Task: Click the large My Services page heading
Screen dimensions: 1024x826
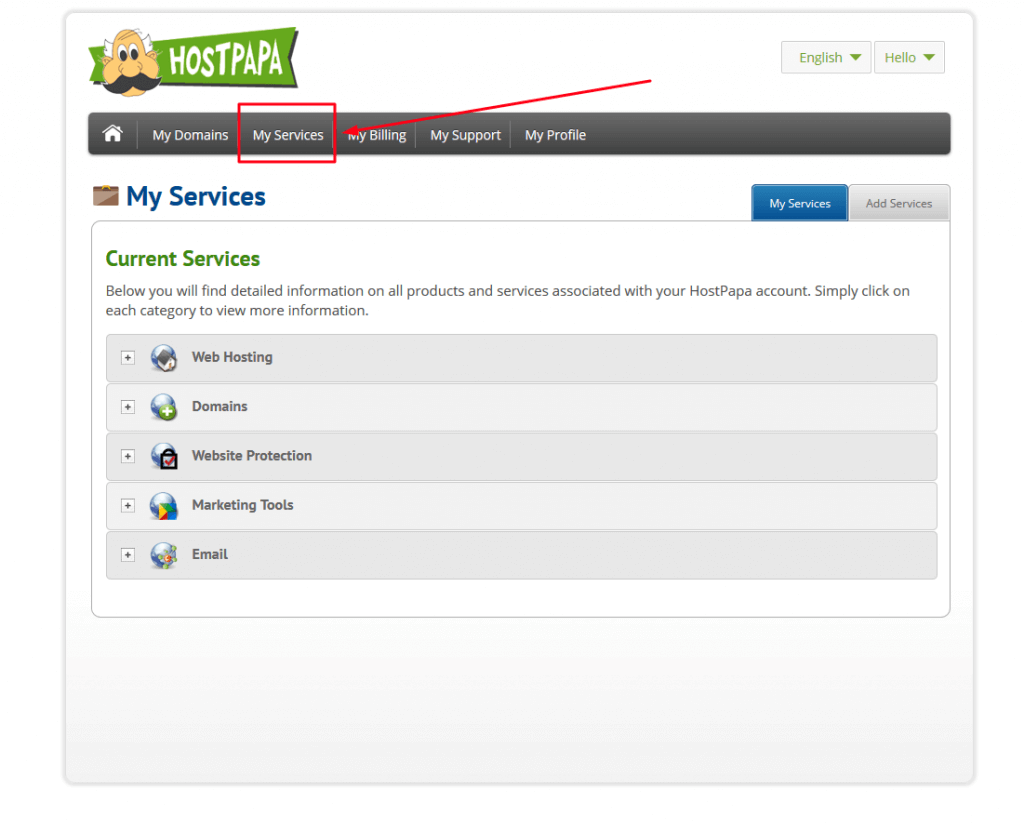Action: [196, 197]
